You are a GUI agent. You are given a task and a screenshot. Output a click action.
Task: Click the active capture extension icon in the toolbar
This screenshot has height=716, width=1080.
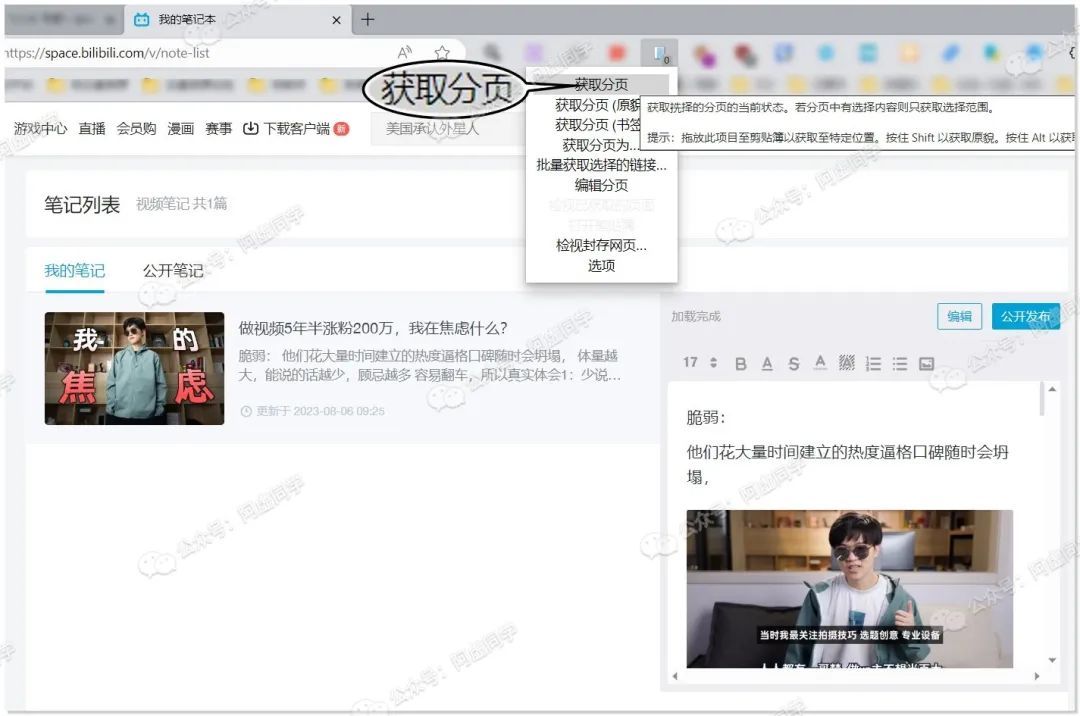click(659, 53)
